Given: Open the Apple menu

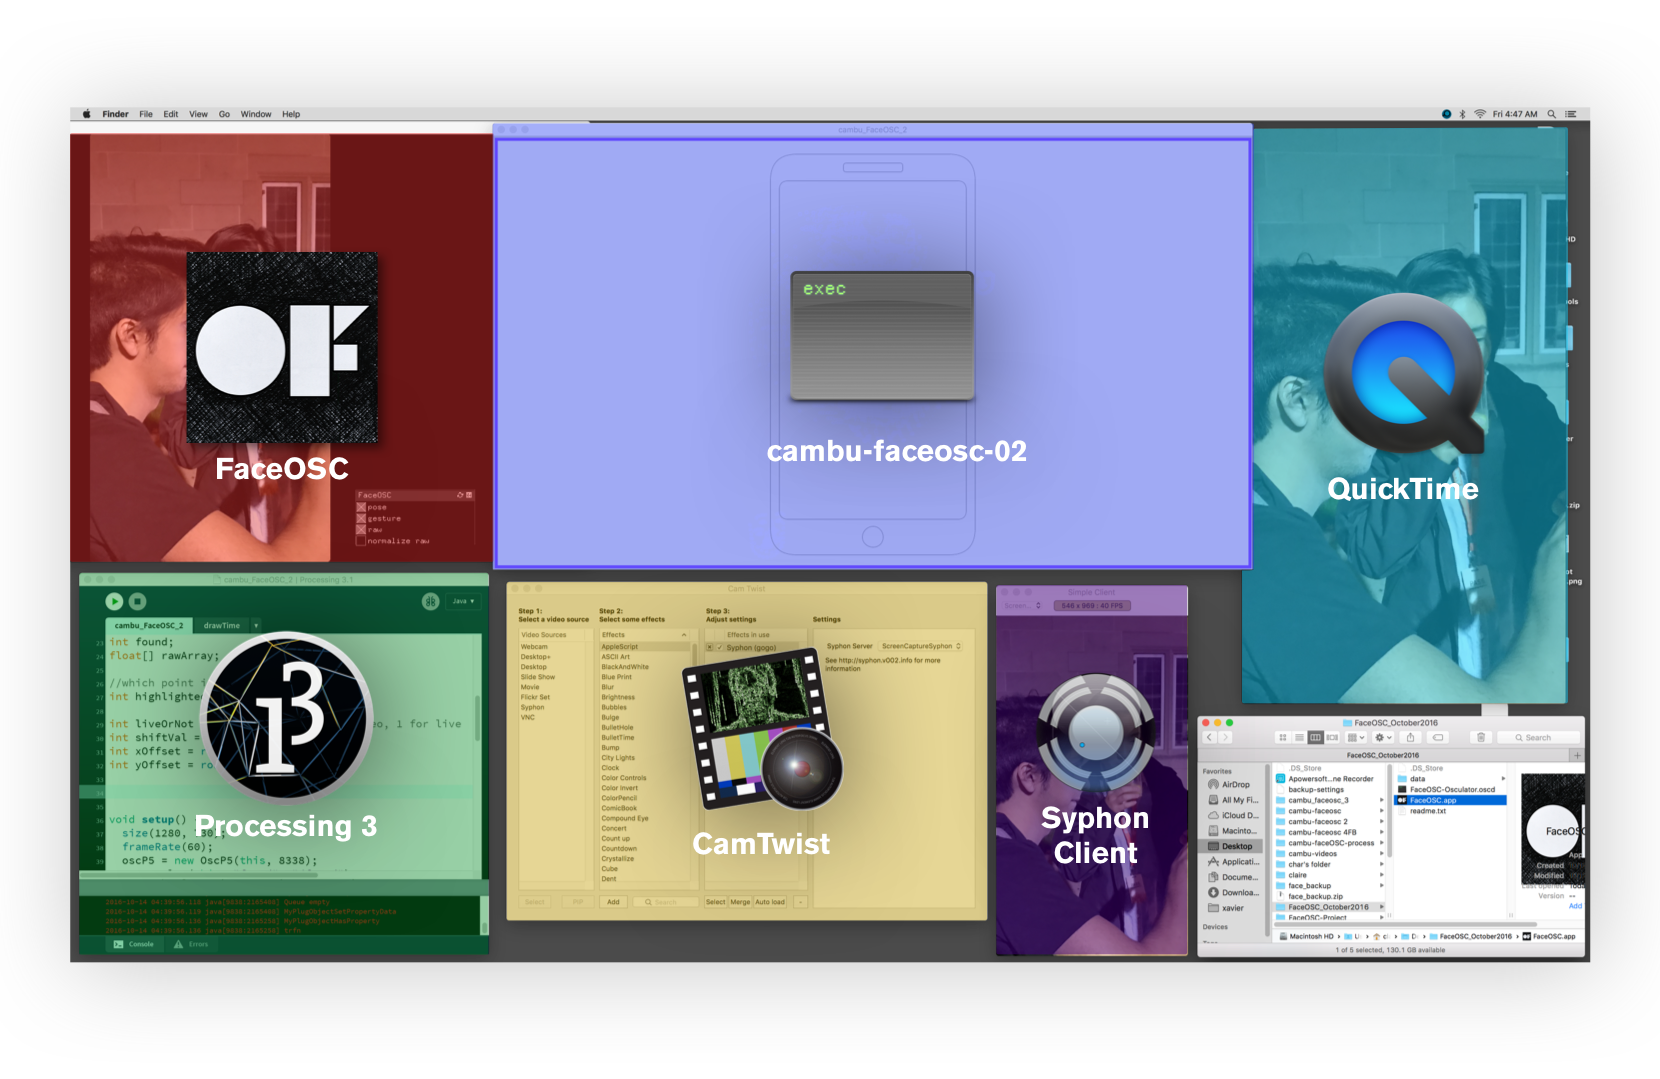Looking at the screenshot, I should point(86,114).
